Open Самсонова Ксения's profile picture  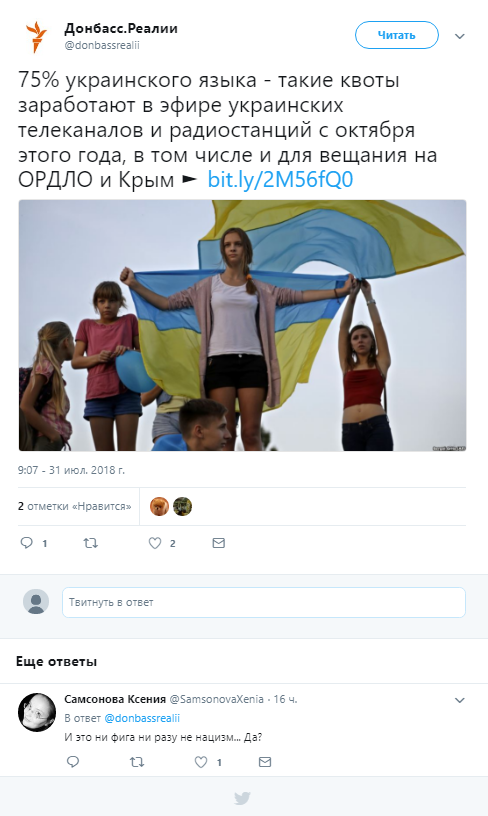tap(37, 712)
